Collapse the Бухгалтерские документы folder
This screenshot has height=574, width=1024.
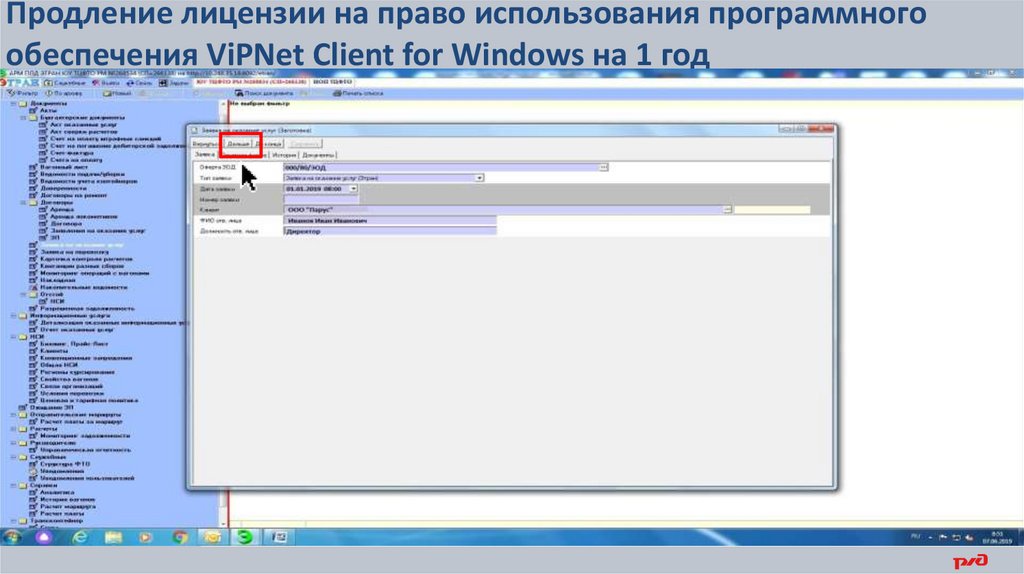click(x=23, y=118)
